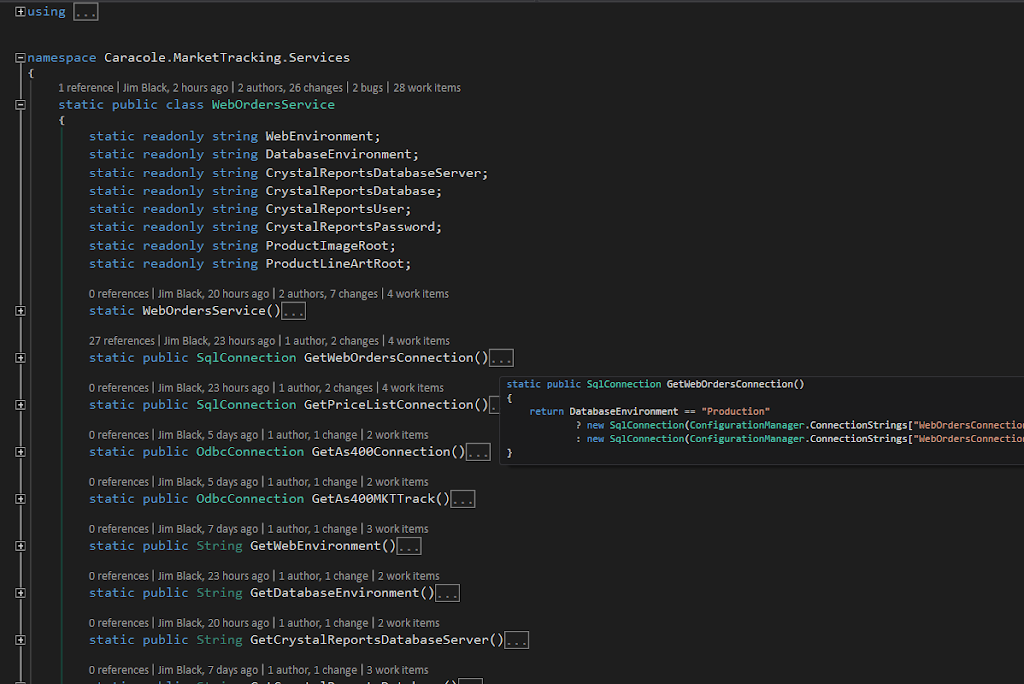Open '2 work items' above GetAs400Connection
The height and width of the screenshot is (684, 1024).
tap(398, 435)
